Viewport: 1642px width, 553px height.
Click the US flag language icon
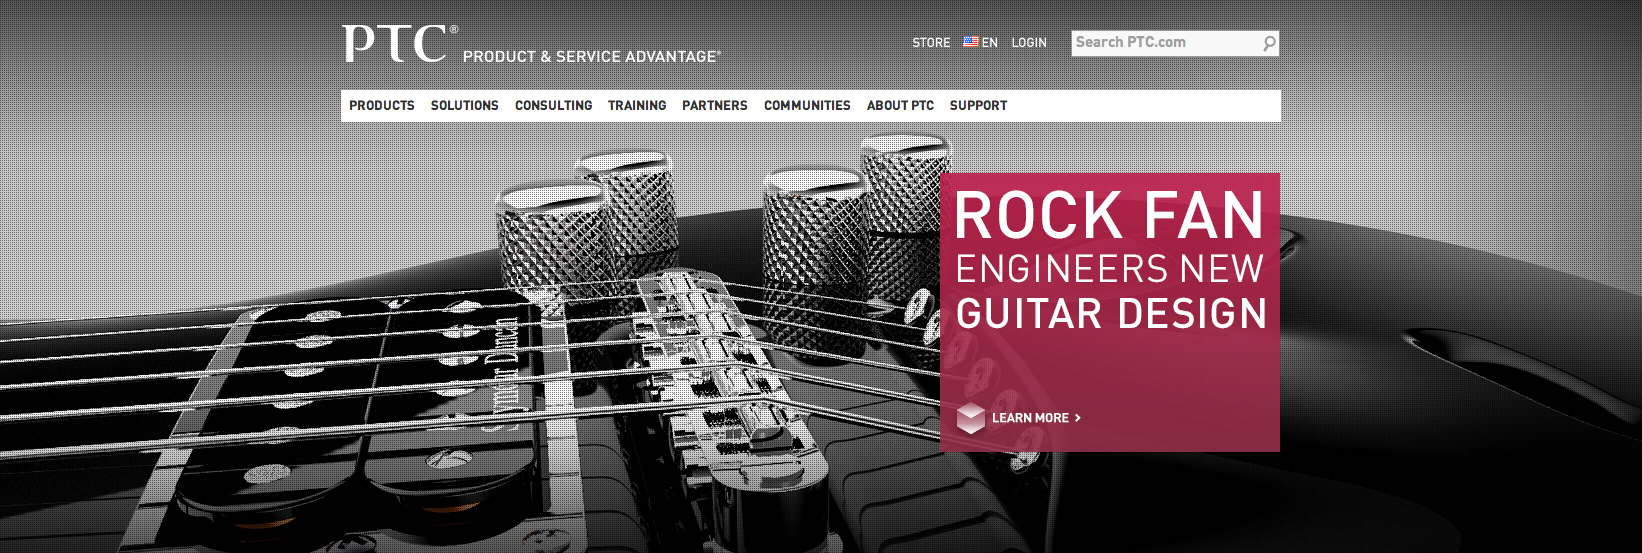pos(970,42)
